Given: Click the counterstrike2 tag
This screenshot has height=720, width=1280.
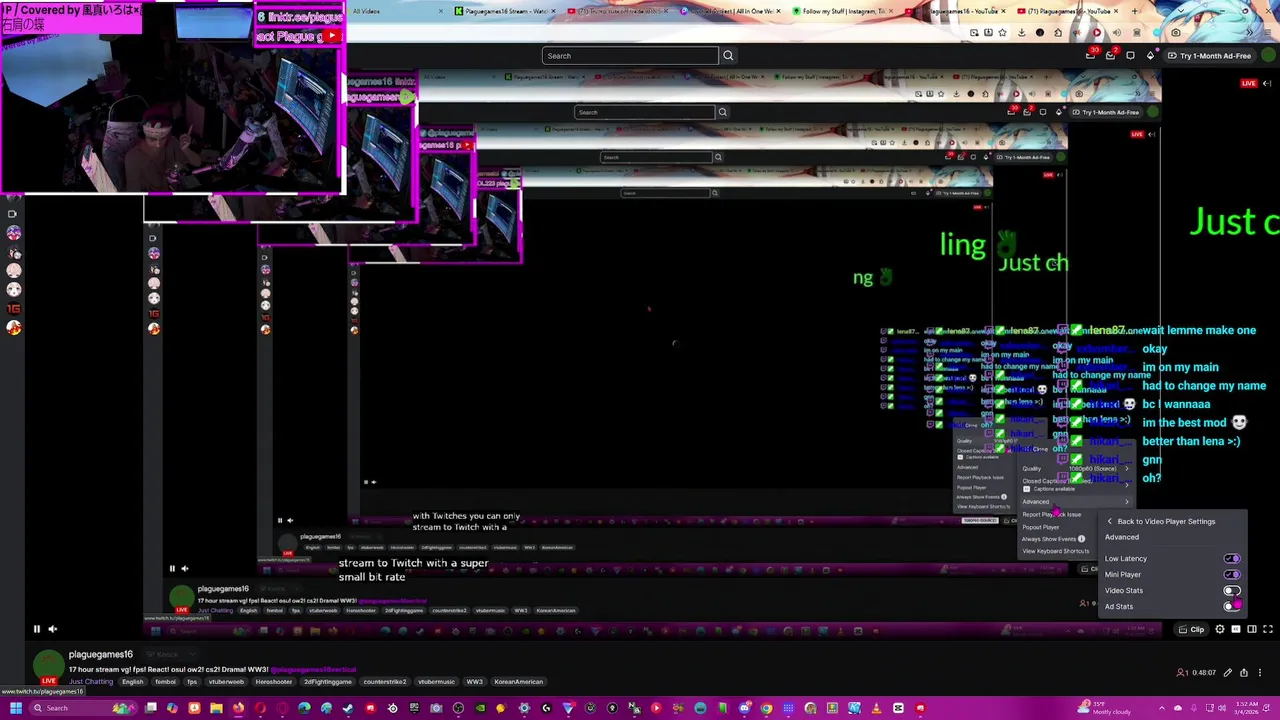Looking at the screenshot, I should click(x=385, y=682).
